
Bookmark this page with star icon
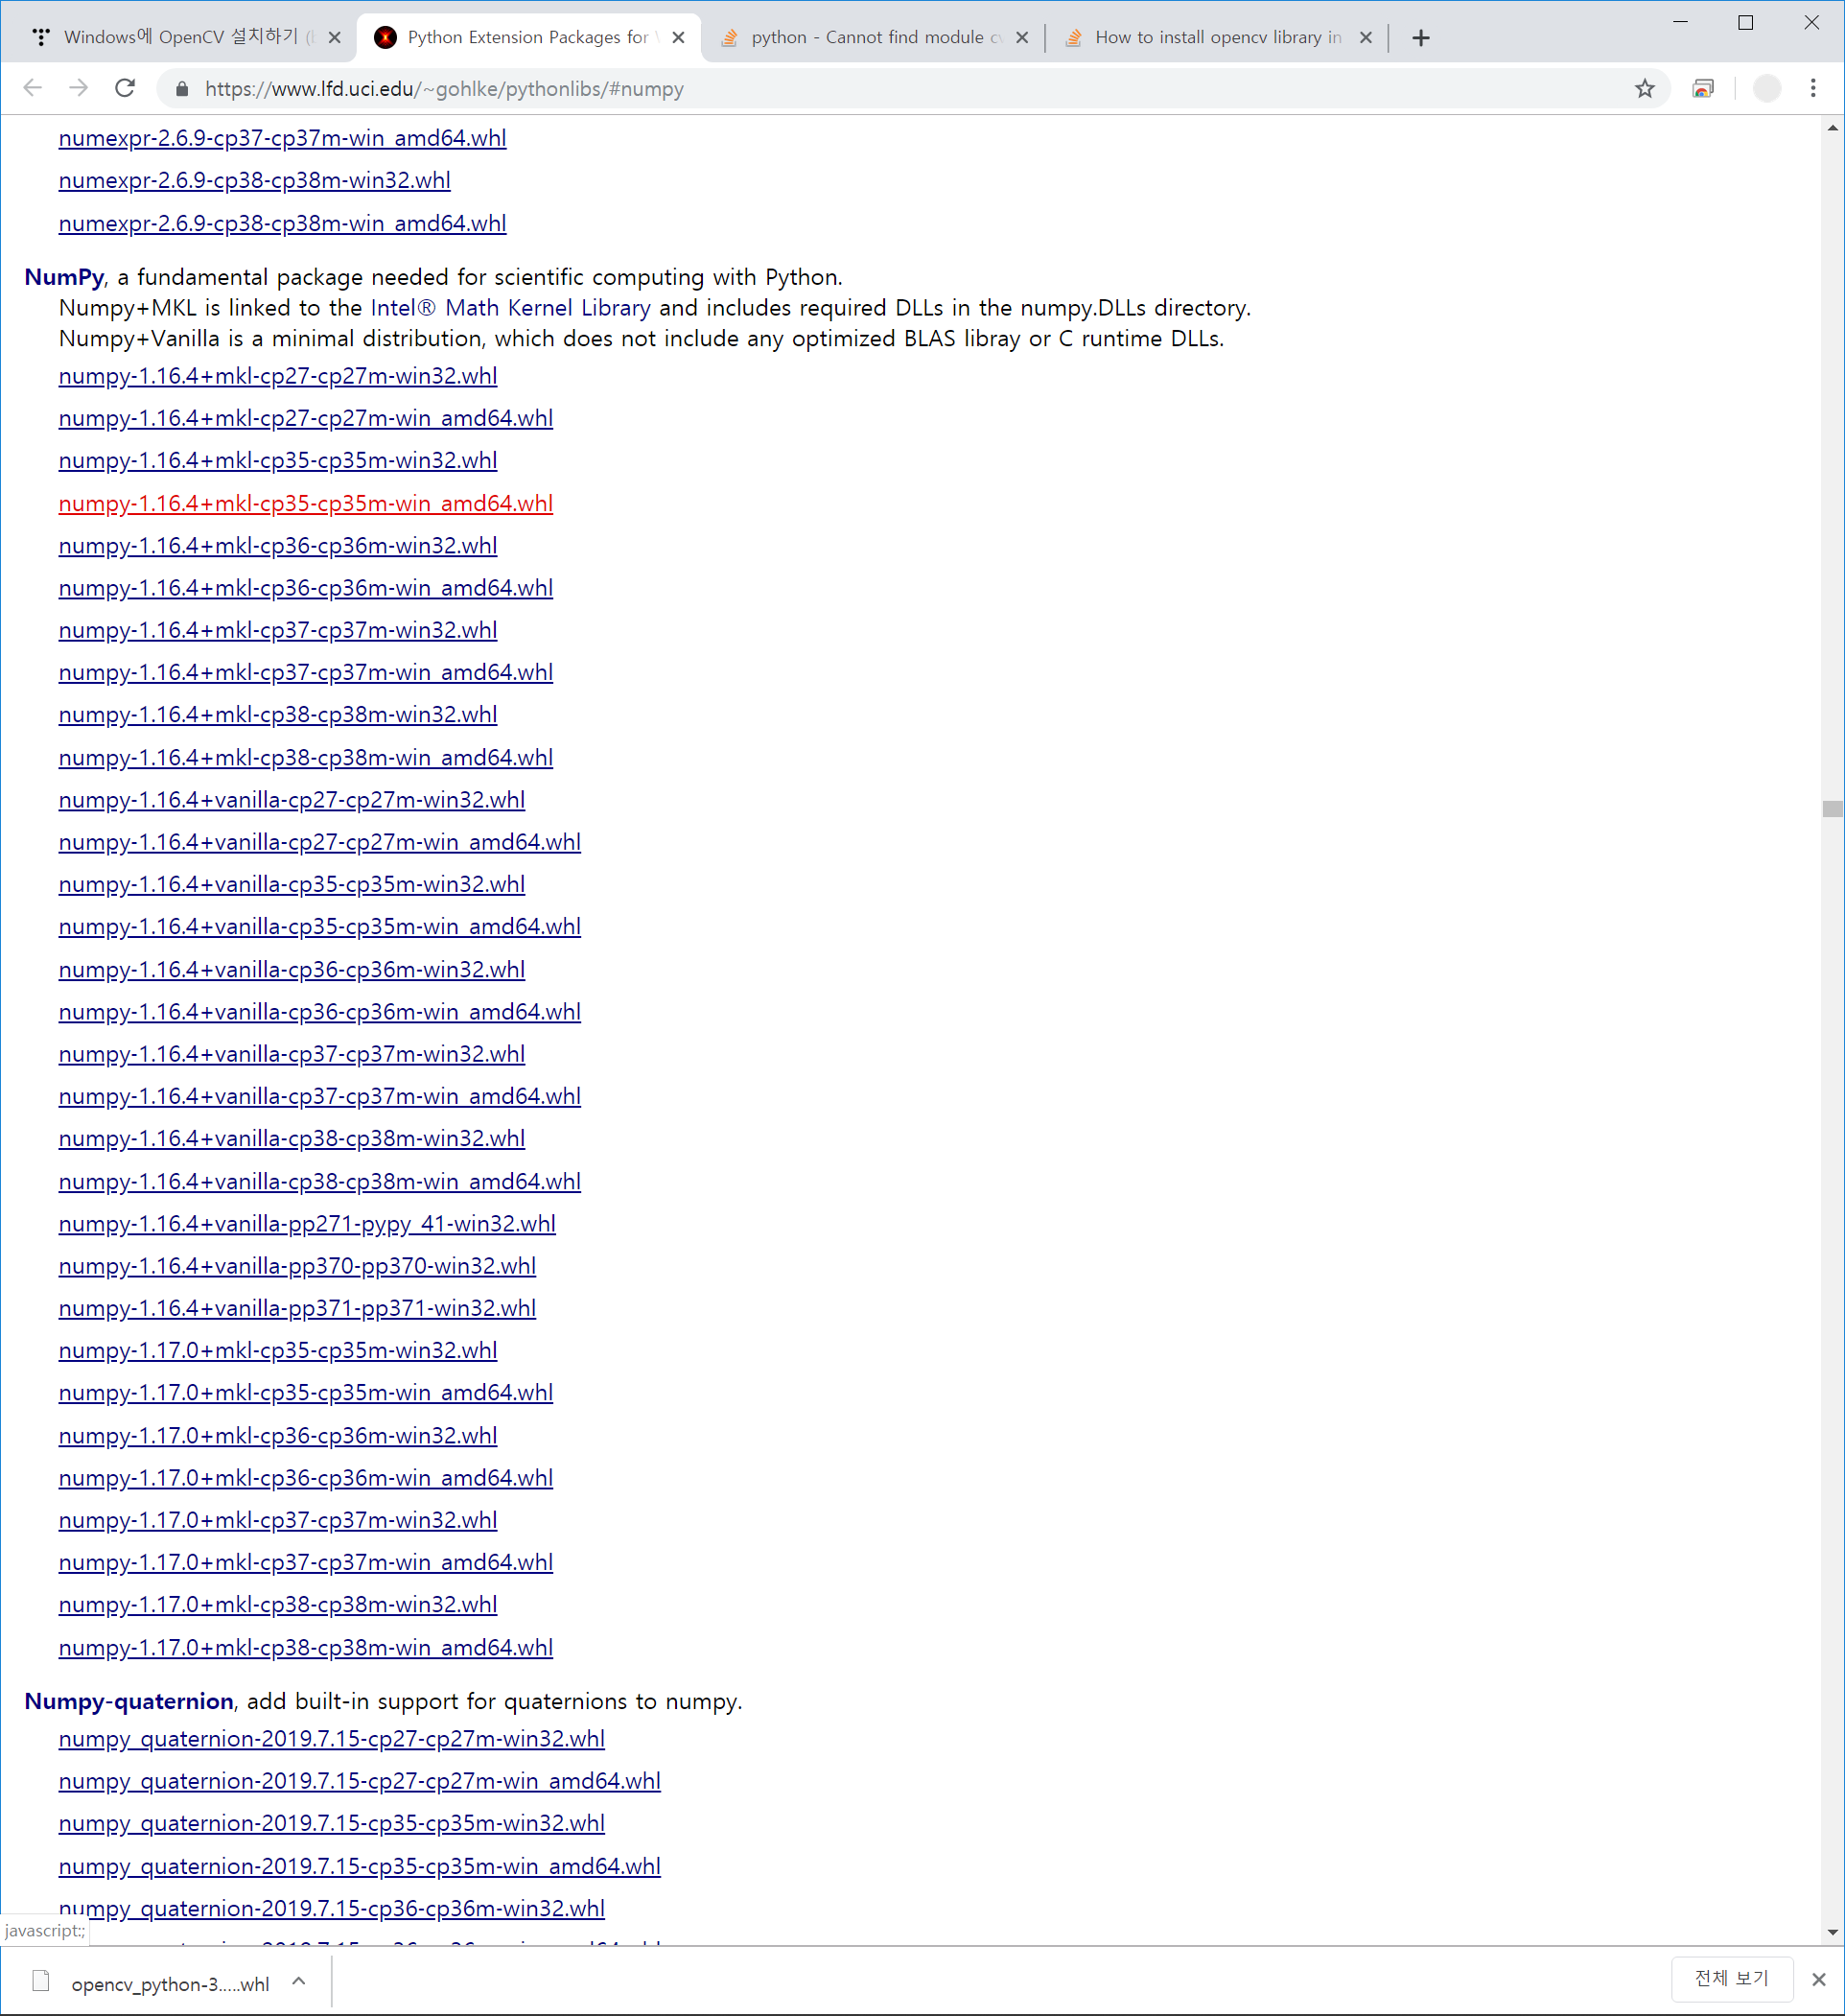click(x=1644, y=89)
